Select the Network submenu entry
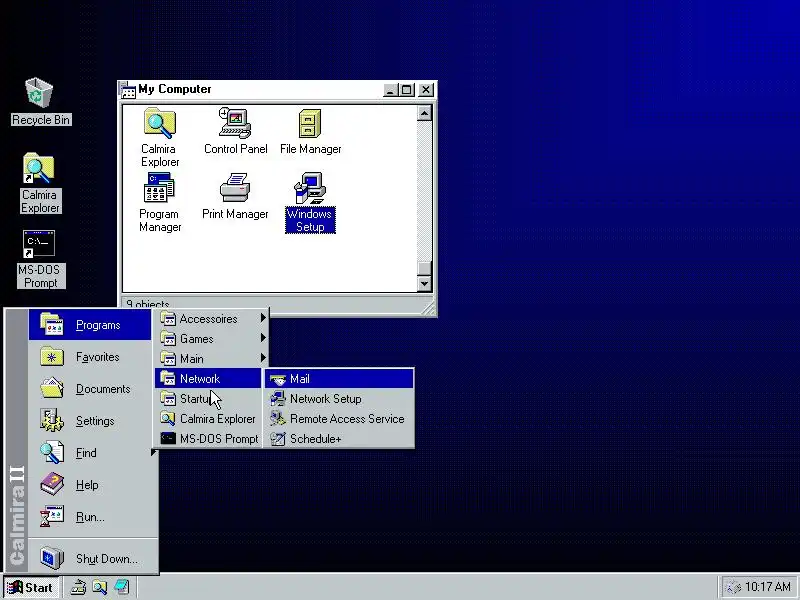 click(208, 379)
